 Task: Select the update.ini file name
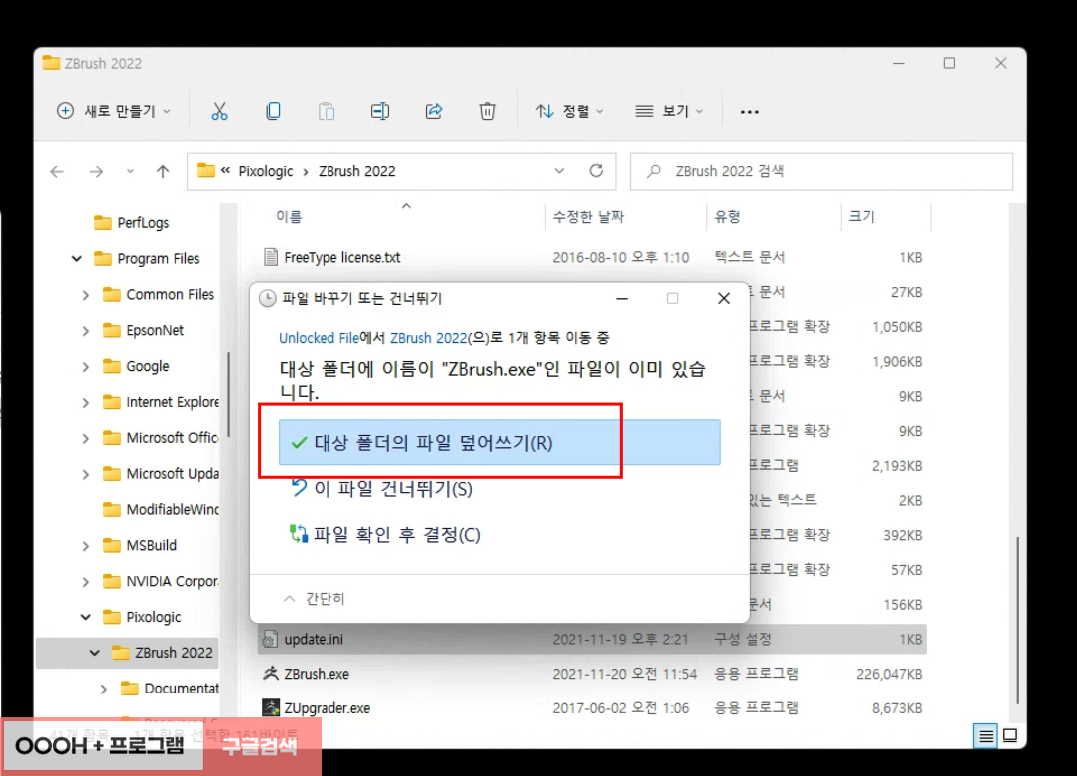point(313,639)
